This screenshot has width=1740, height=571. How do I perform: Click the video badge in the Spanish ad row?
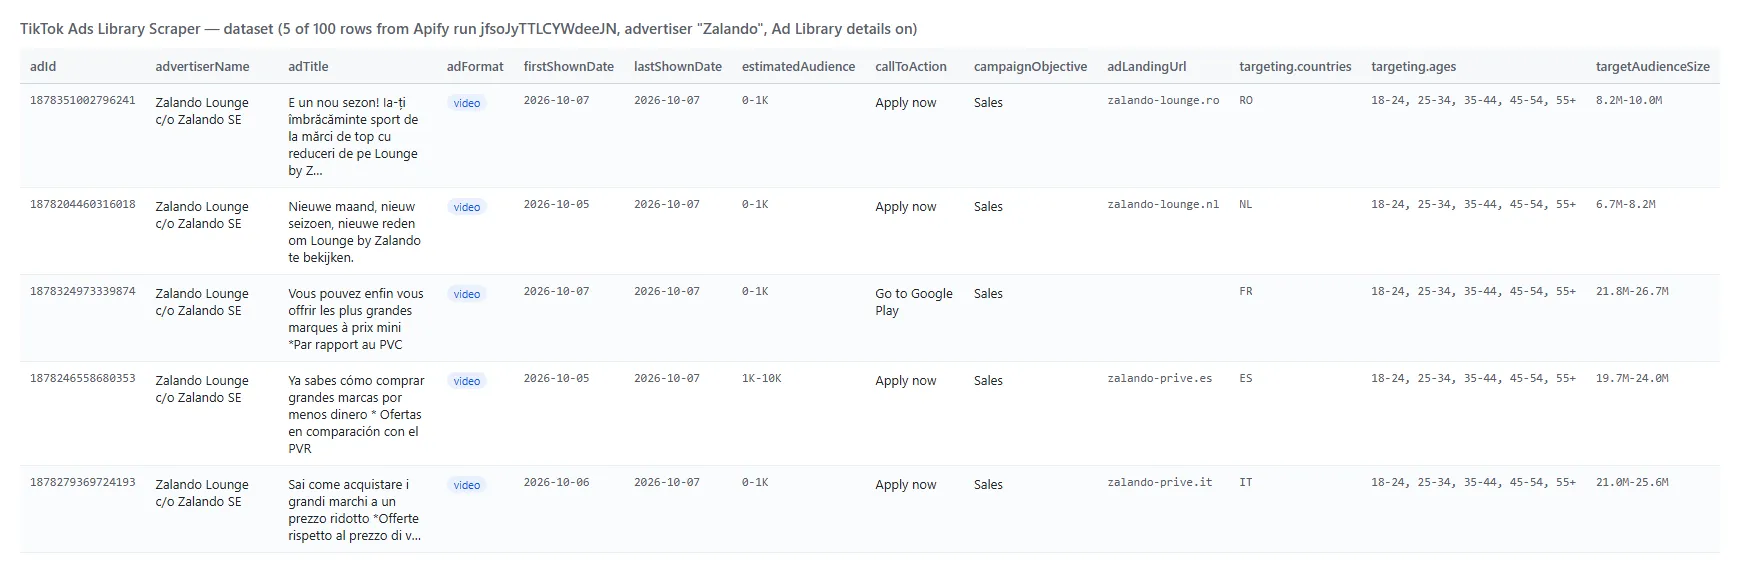click(x=467, y=381)
